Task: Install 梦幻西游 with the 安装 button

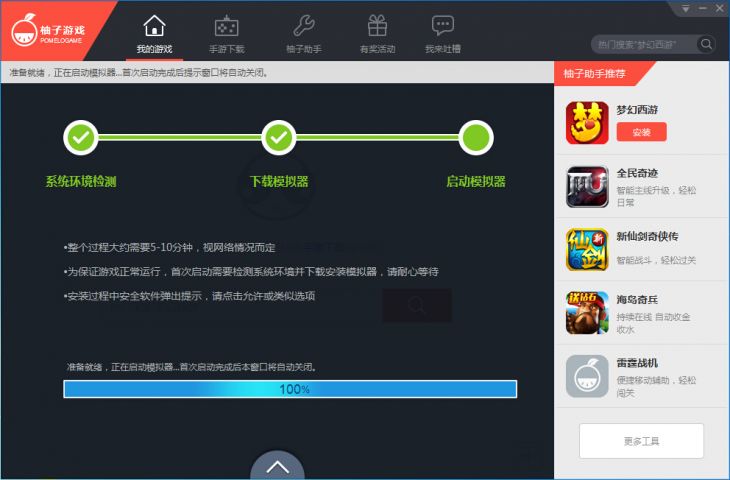Action: click(641, 132)
